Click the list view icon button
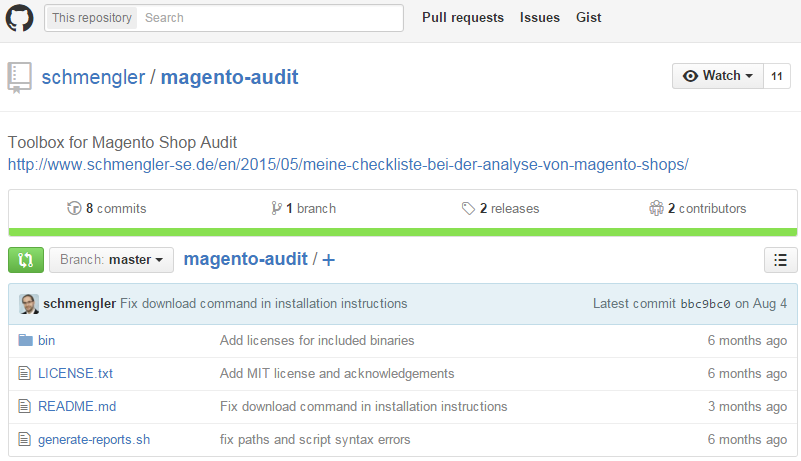The height and width of the screenshot is (461, 801). [x=780, y=260]
